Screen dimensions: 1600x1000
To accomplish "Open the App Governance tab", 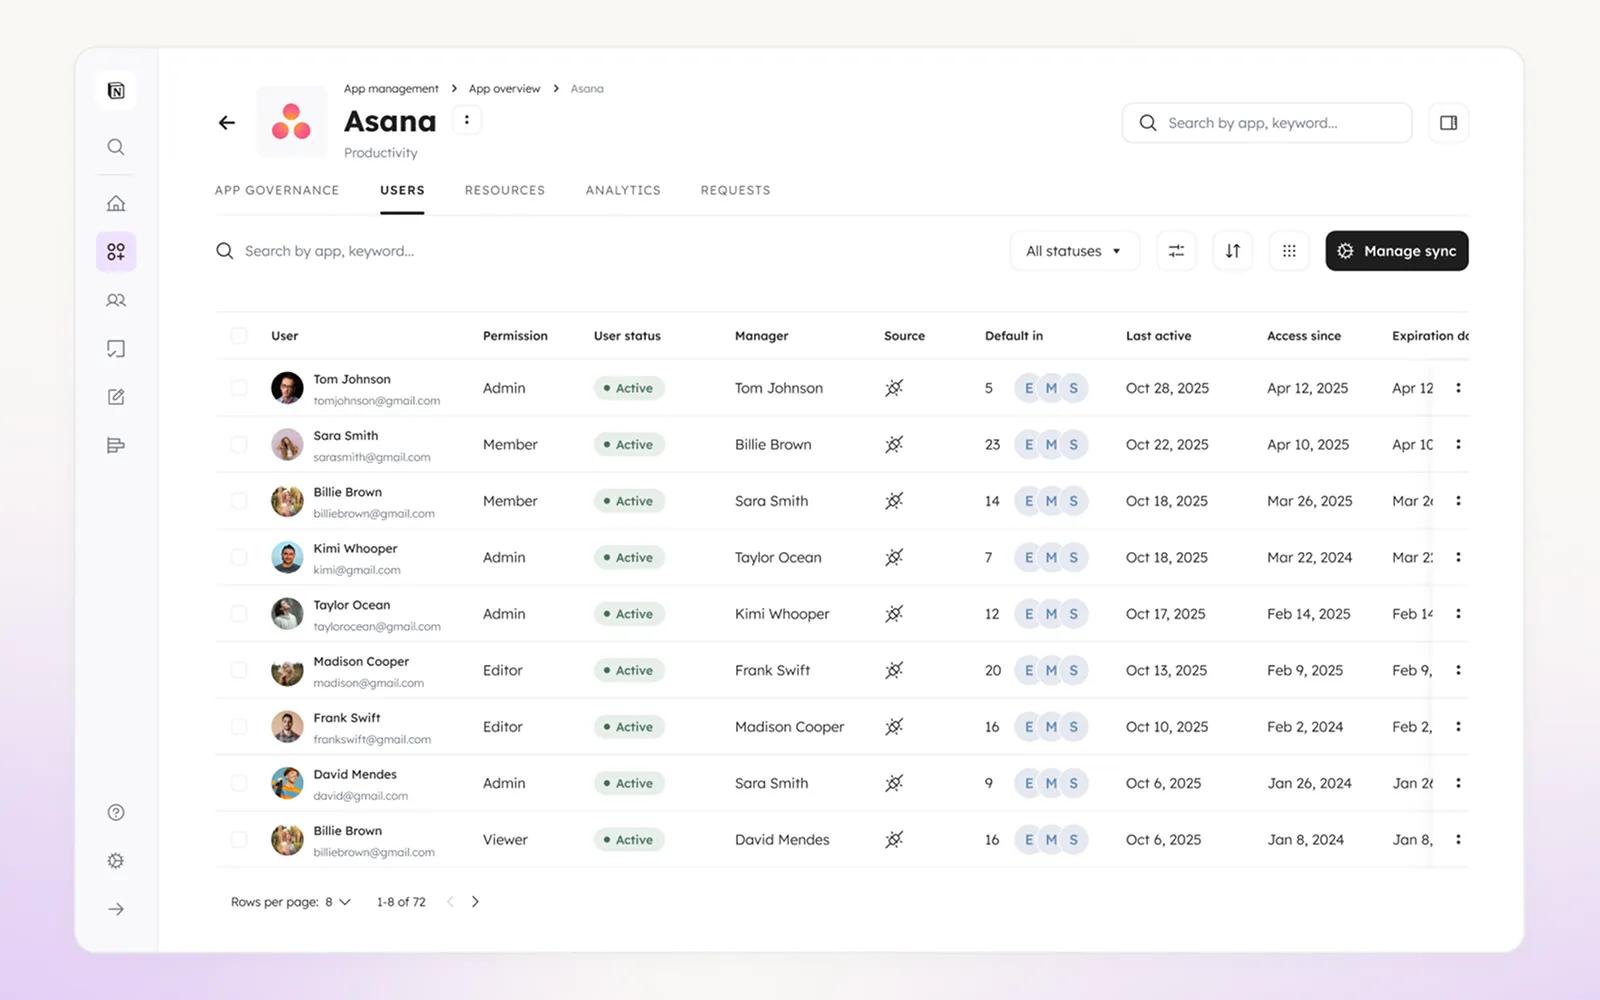I will pyautogui.click(x=277, y=190).
